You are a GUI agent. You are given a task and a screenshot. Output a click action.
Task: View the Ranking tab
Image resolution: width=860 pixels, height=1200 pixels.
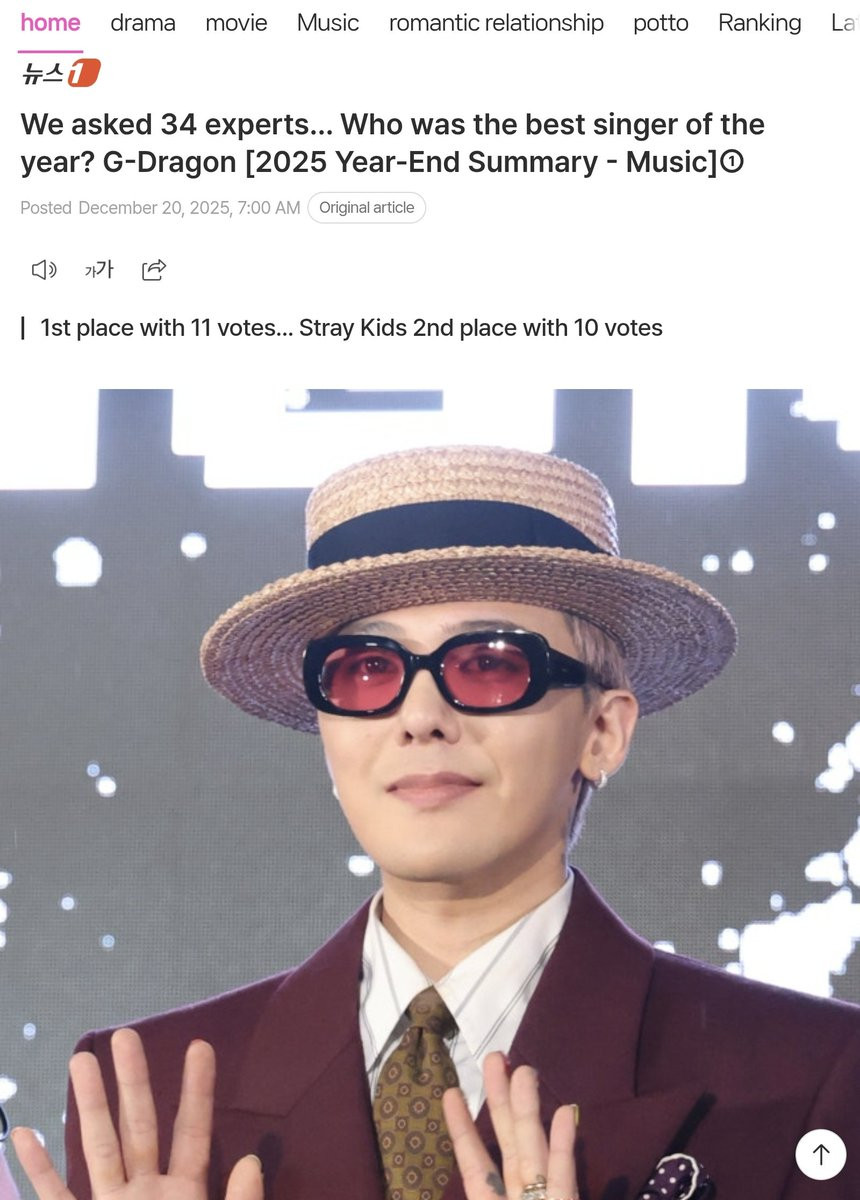[x=760, y=22]
